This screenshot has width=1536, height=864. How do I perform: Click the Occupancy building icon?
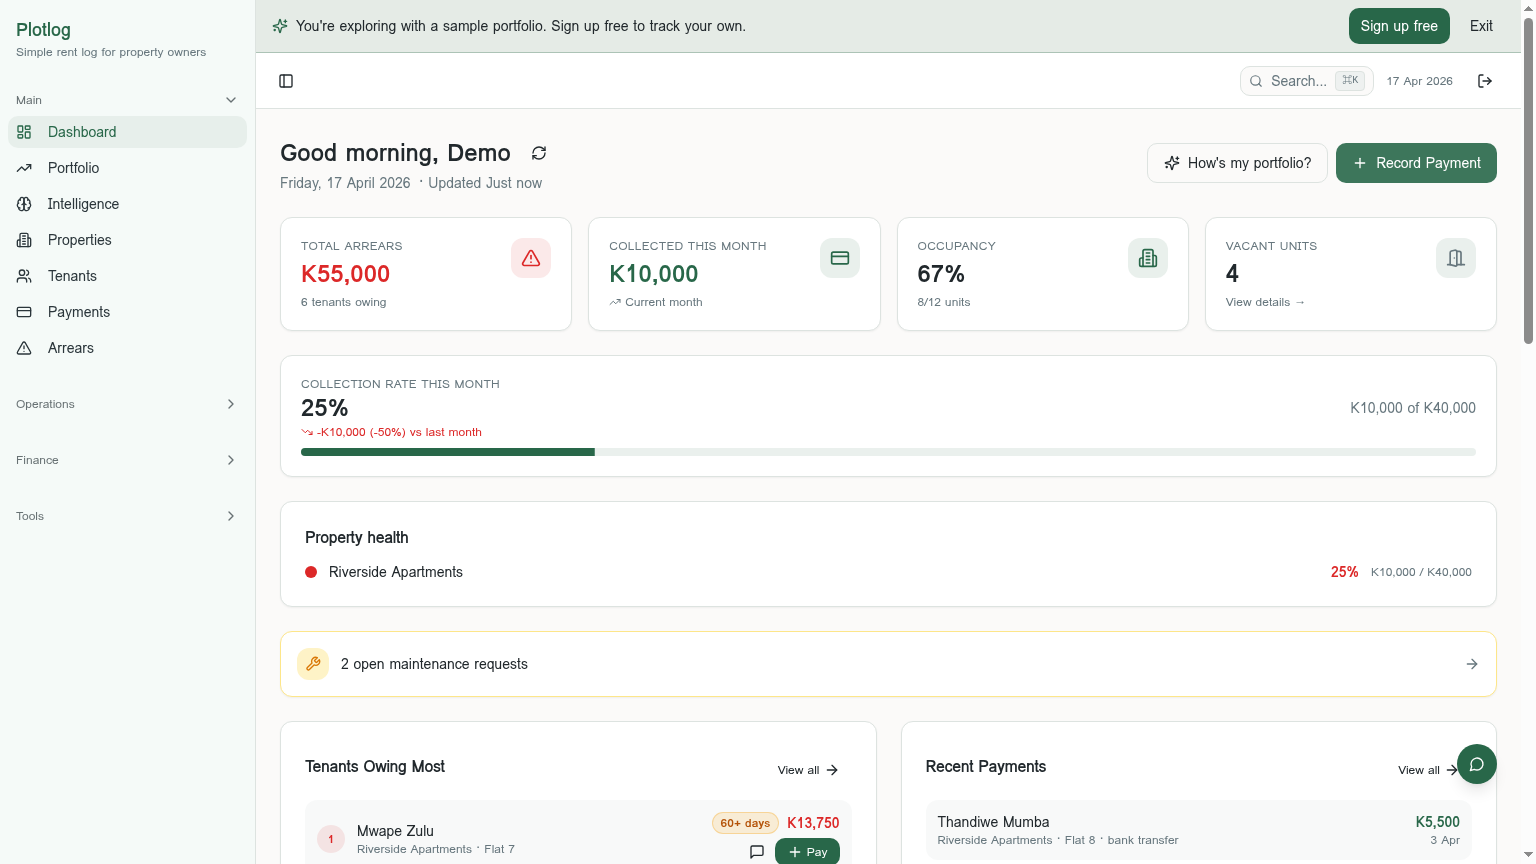(x=1148, y=258)
